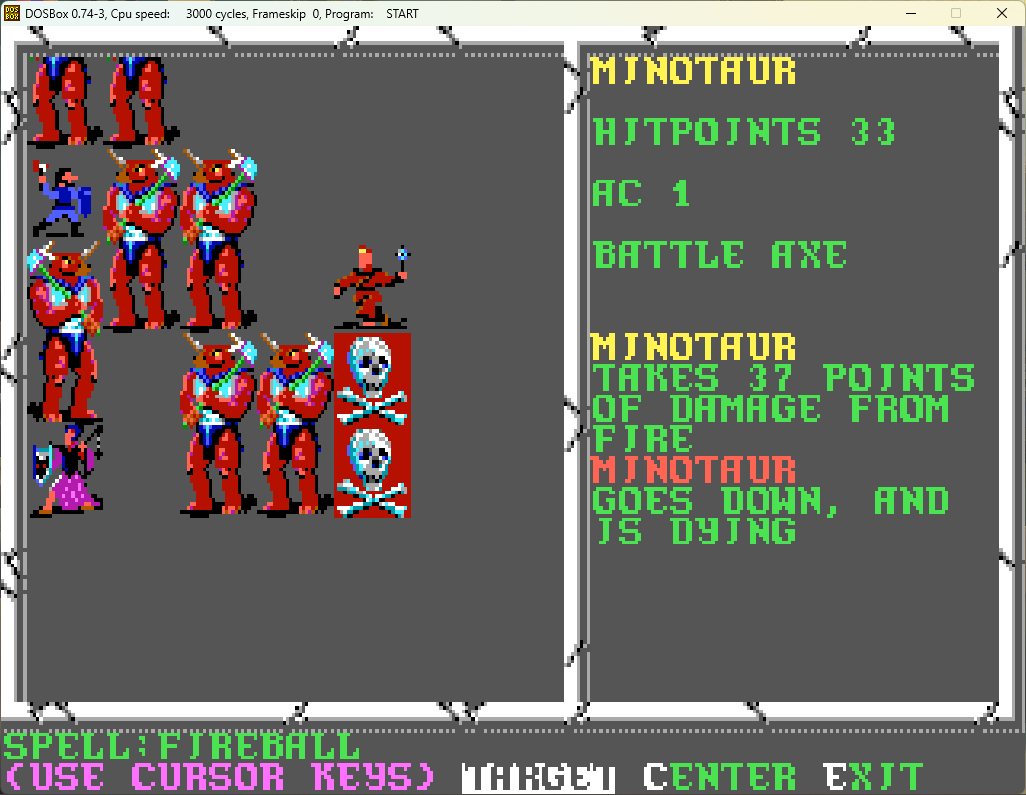1026x795 pixels.
Task: Choose the EXIT command
Action: click(x=874, y=777)
